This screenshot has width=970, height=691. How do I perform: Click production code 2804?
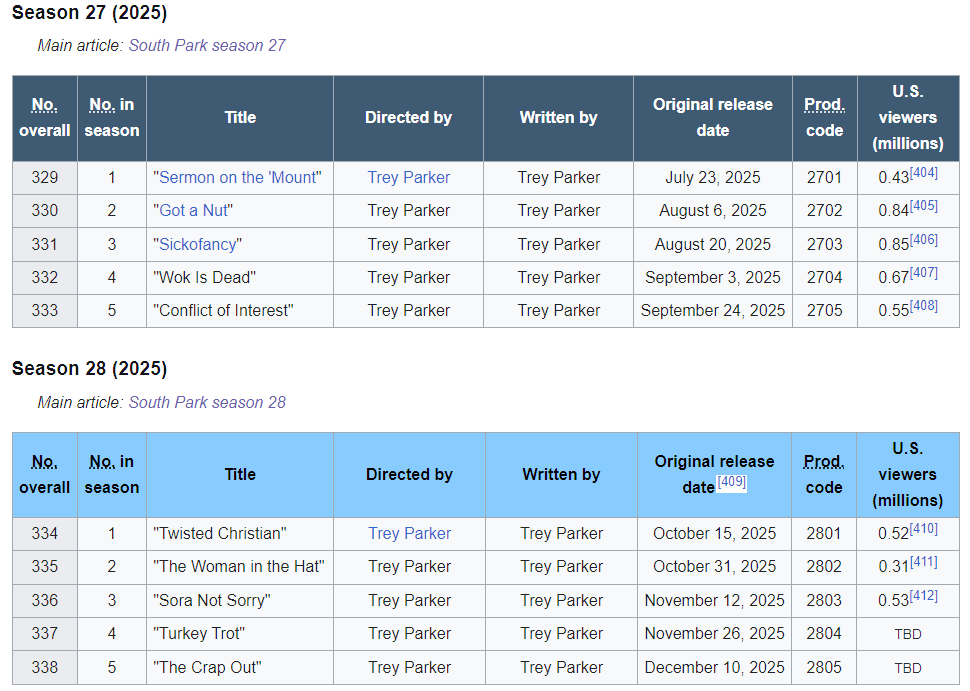(x=824, y=634)
